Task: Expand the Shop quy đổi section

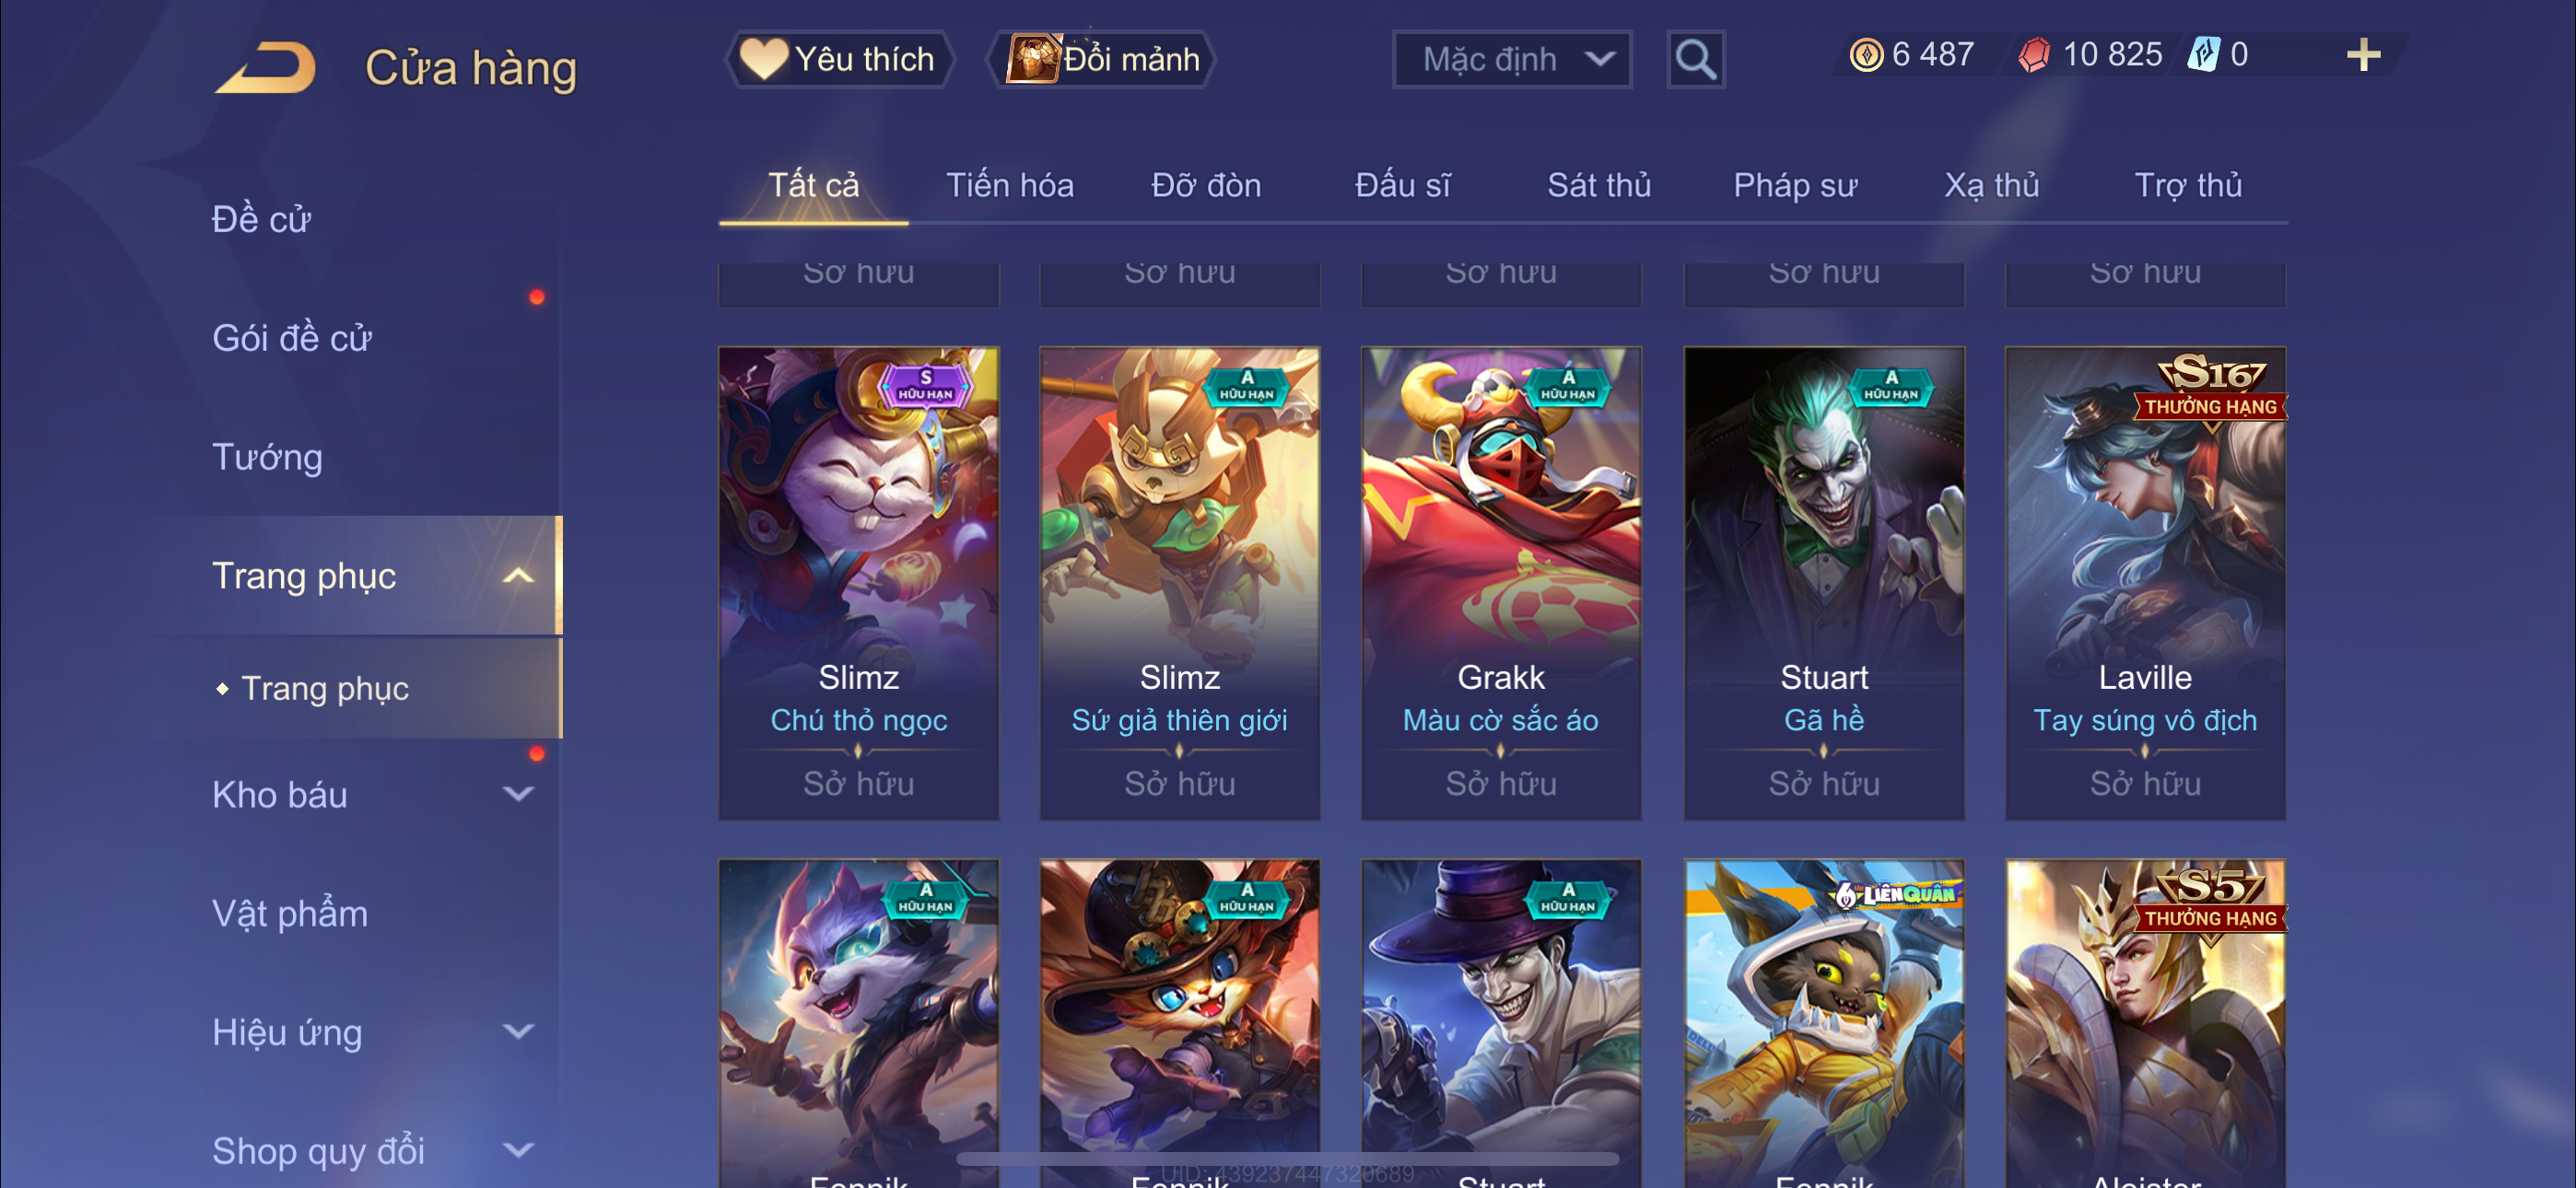Action: (518, 1151)
